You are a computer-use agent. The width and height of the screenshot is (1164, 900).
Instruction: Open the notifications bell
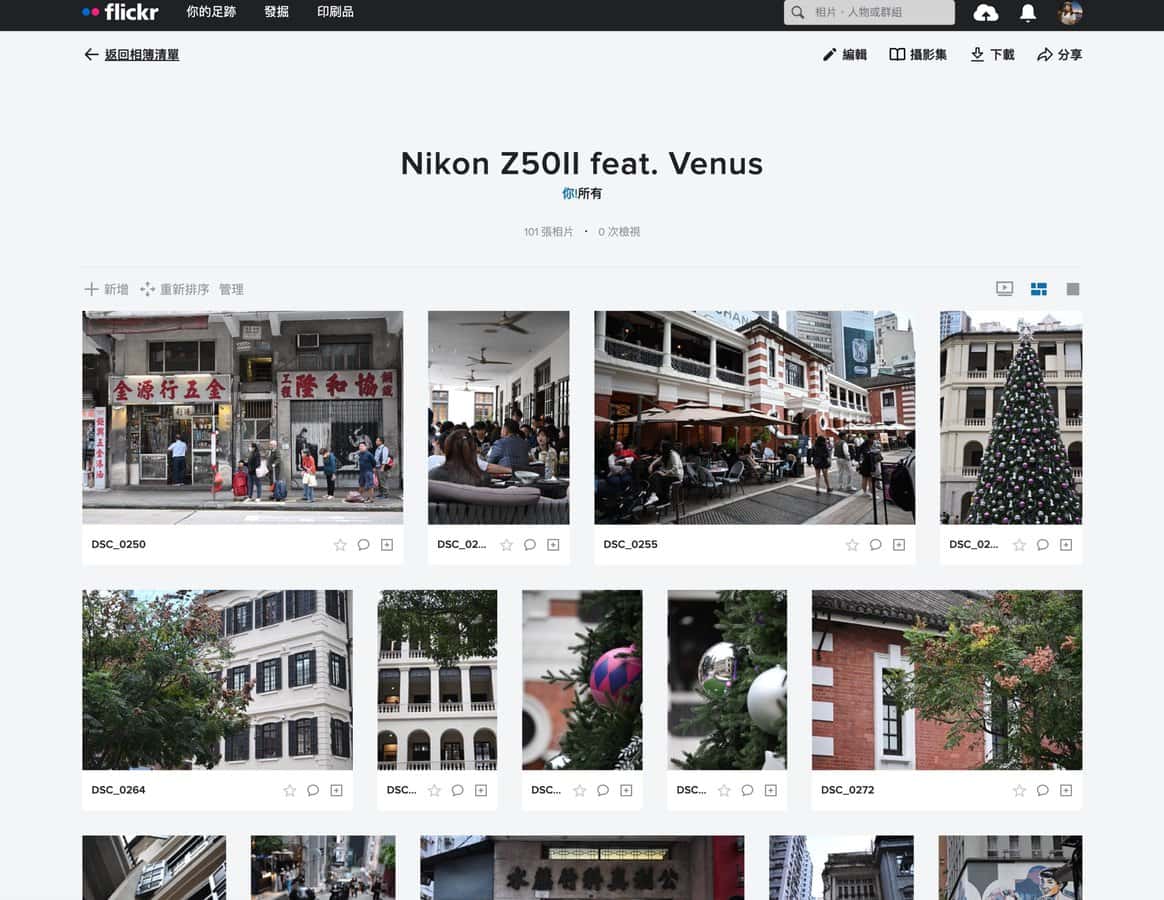[x=1027, y=13]
